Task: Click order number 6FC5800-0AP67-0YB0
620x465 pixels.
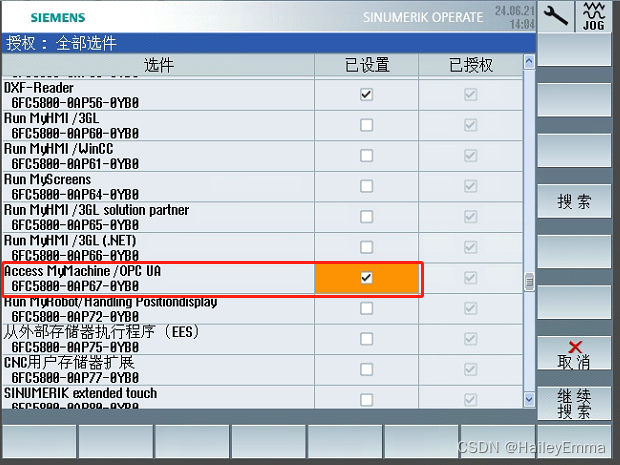Action: pos(75,286)
